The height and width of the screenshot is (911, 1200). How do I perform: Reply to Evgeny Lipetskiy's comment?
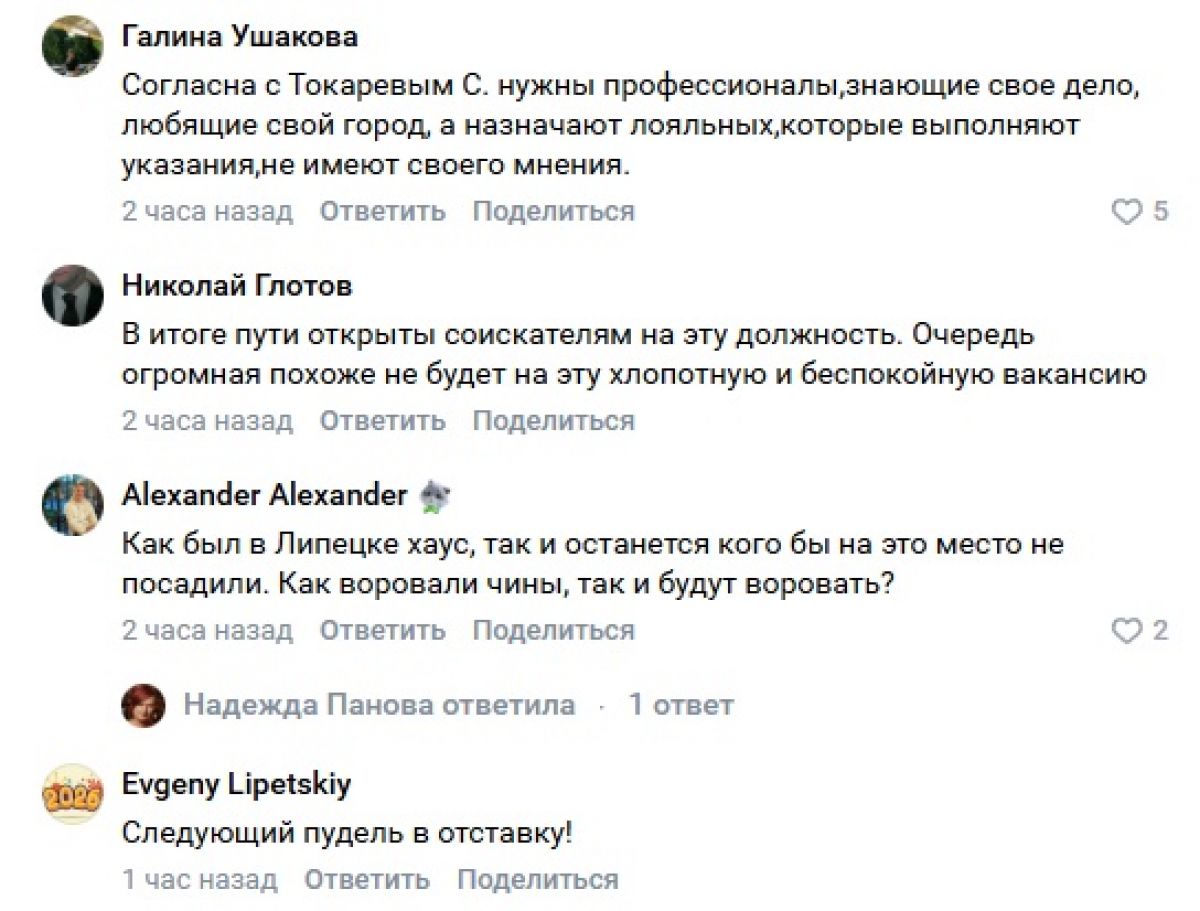tap(367, 880)
